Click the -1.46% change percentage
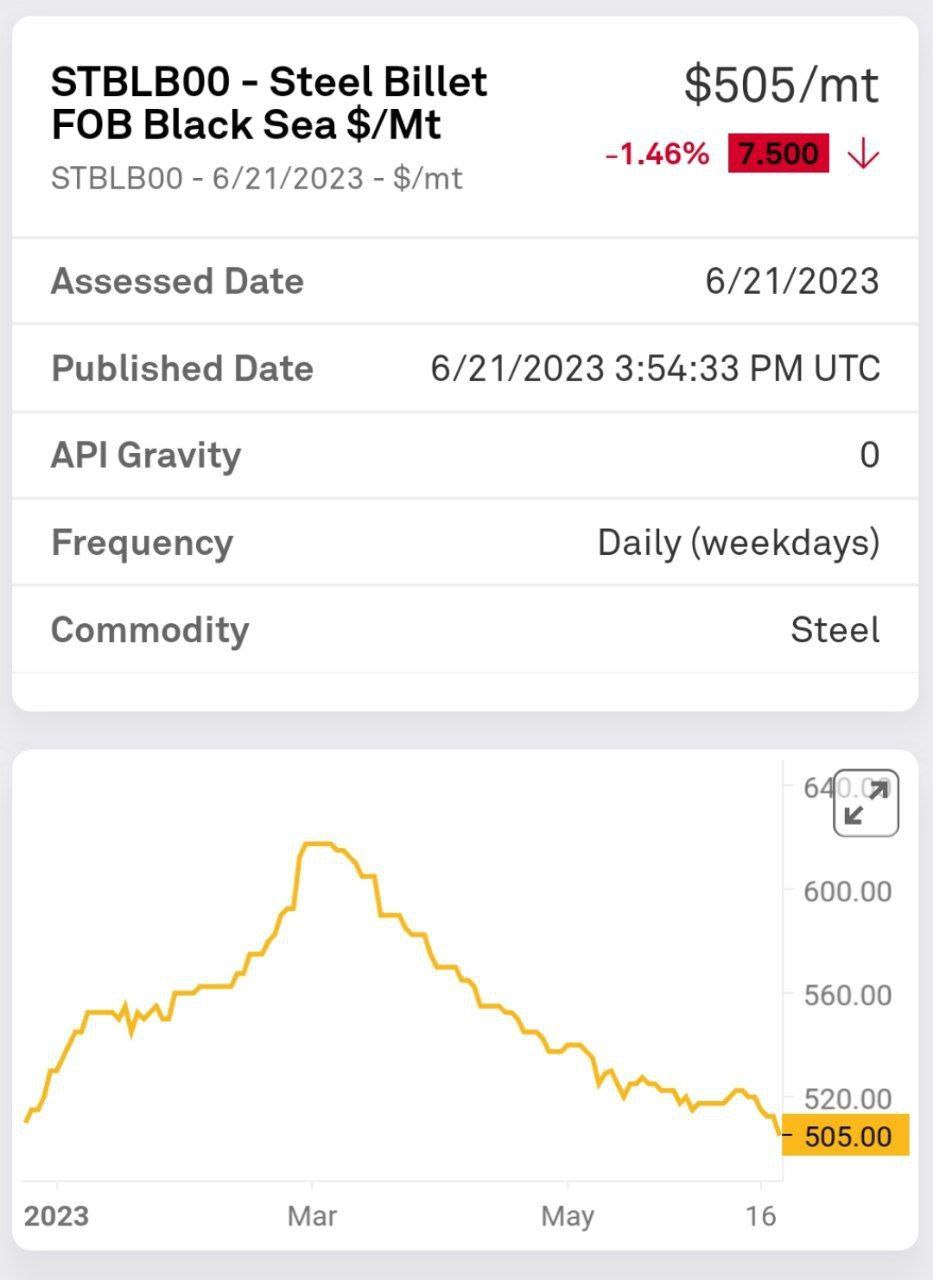Viewport: 933px width, 1280px height. coord(657,155)
